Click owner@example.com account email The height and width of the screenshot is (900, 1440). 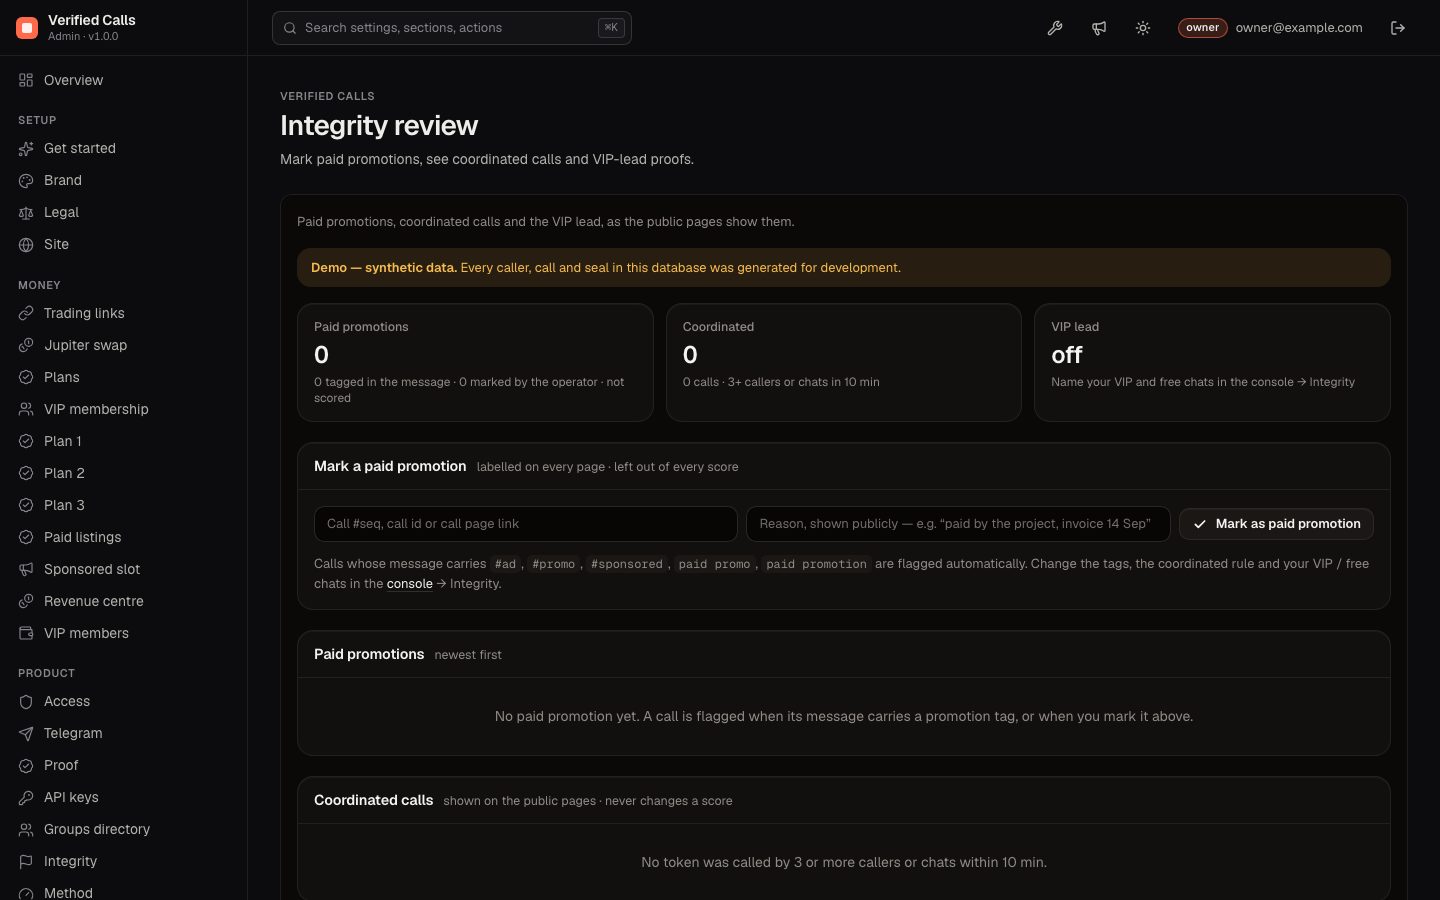[x=1299, y=28]
